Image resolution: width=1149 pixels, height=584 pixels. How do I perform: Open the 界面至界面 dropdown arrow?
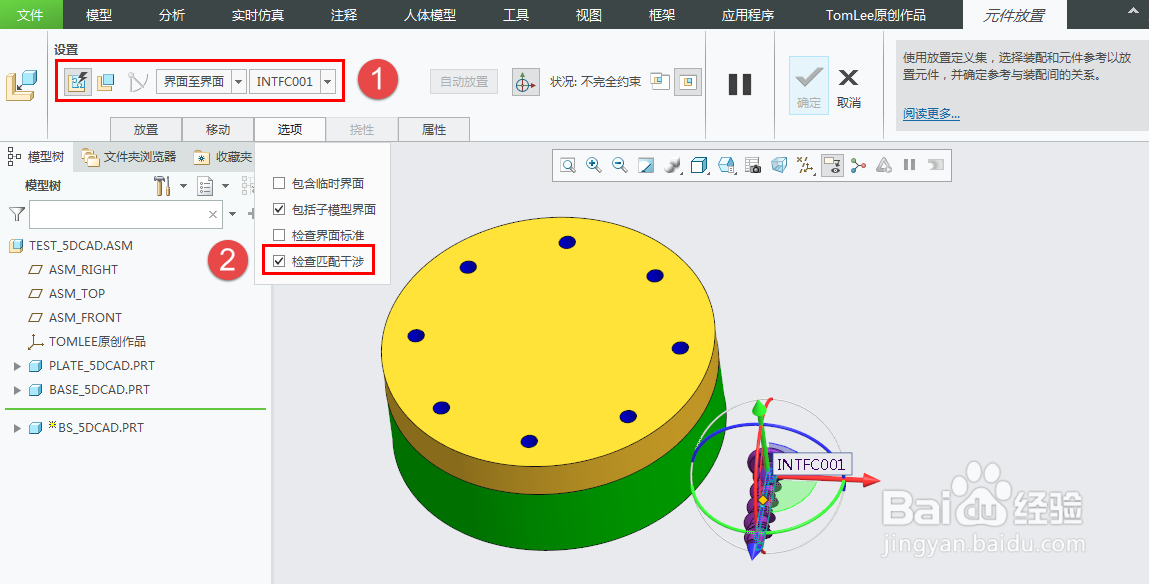[238, 82]
